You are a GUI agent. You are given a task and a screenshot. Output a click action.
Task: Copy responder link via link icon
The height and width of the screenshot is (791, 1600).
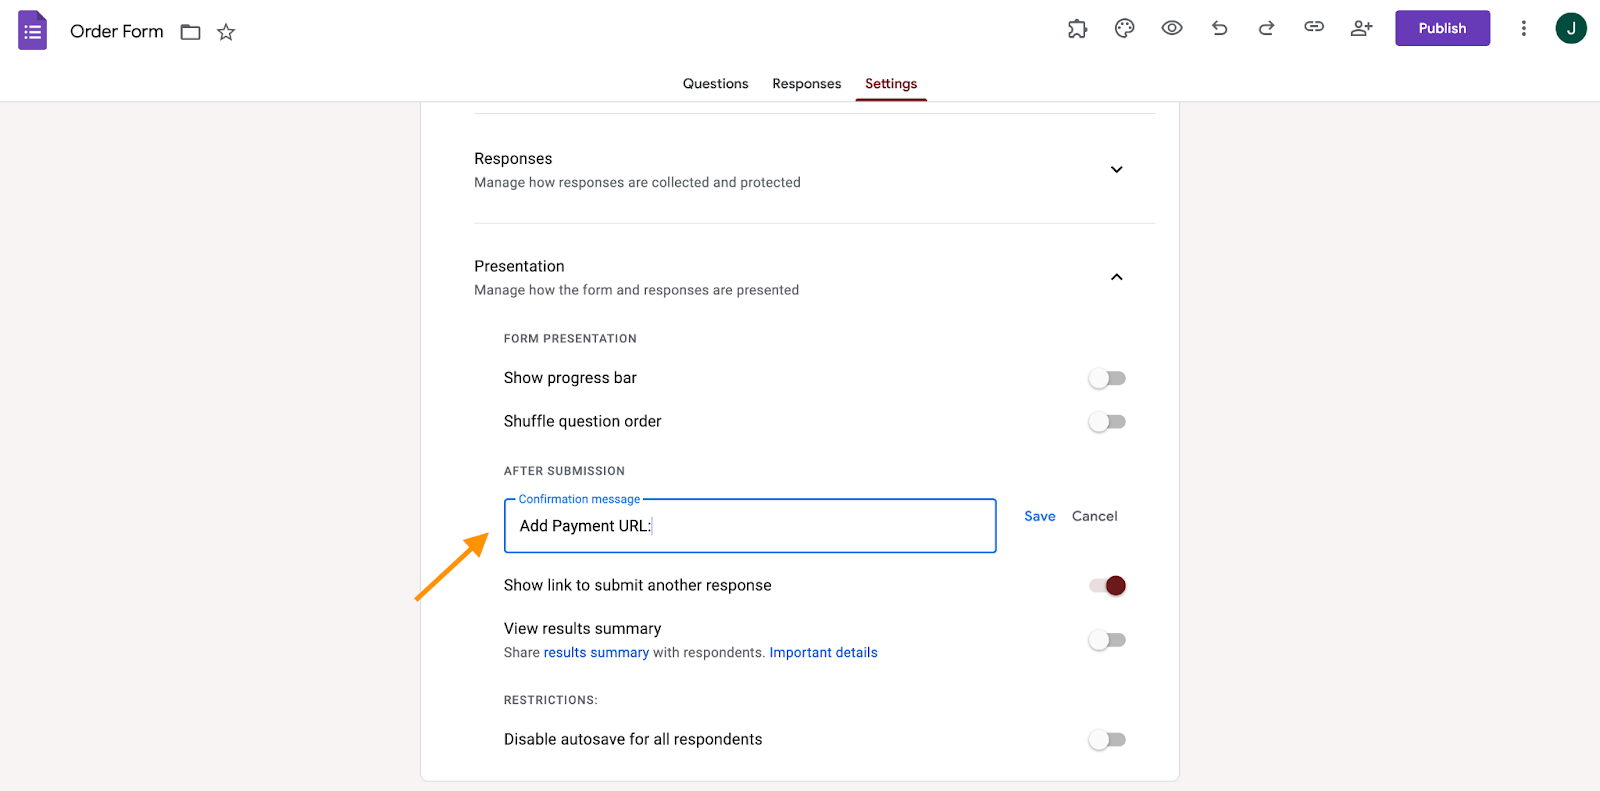(x=1314, y=27)
